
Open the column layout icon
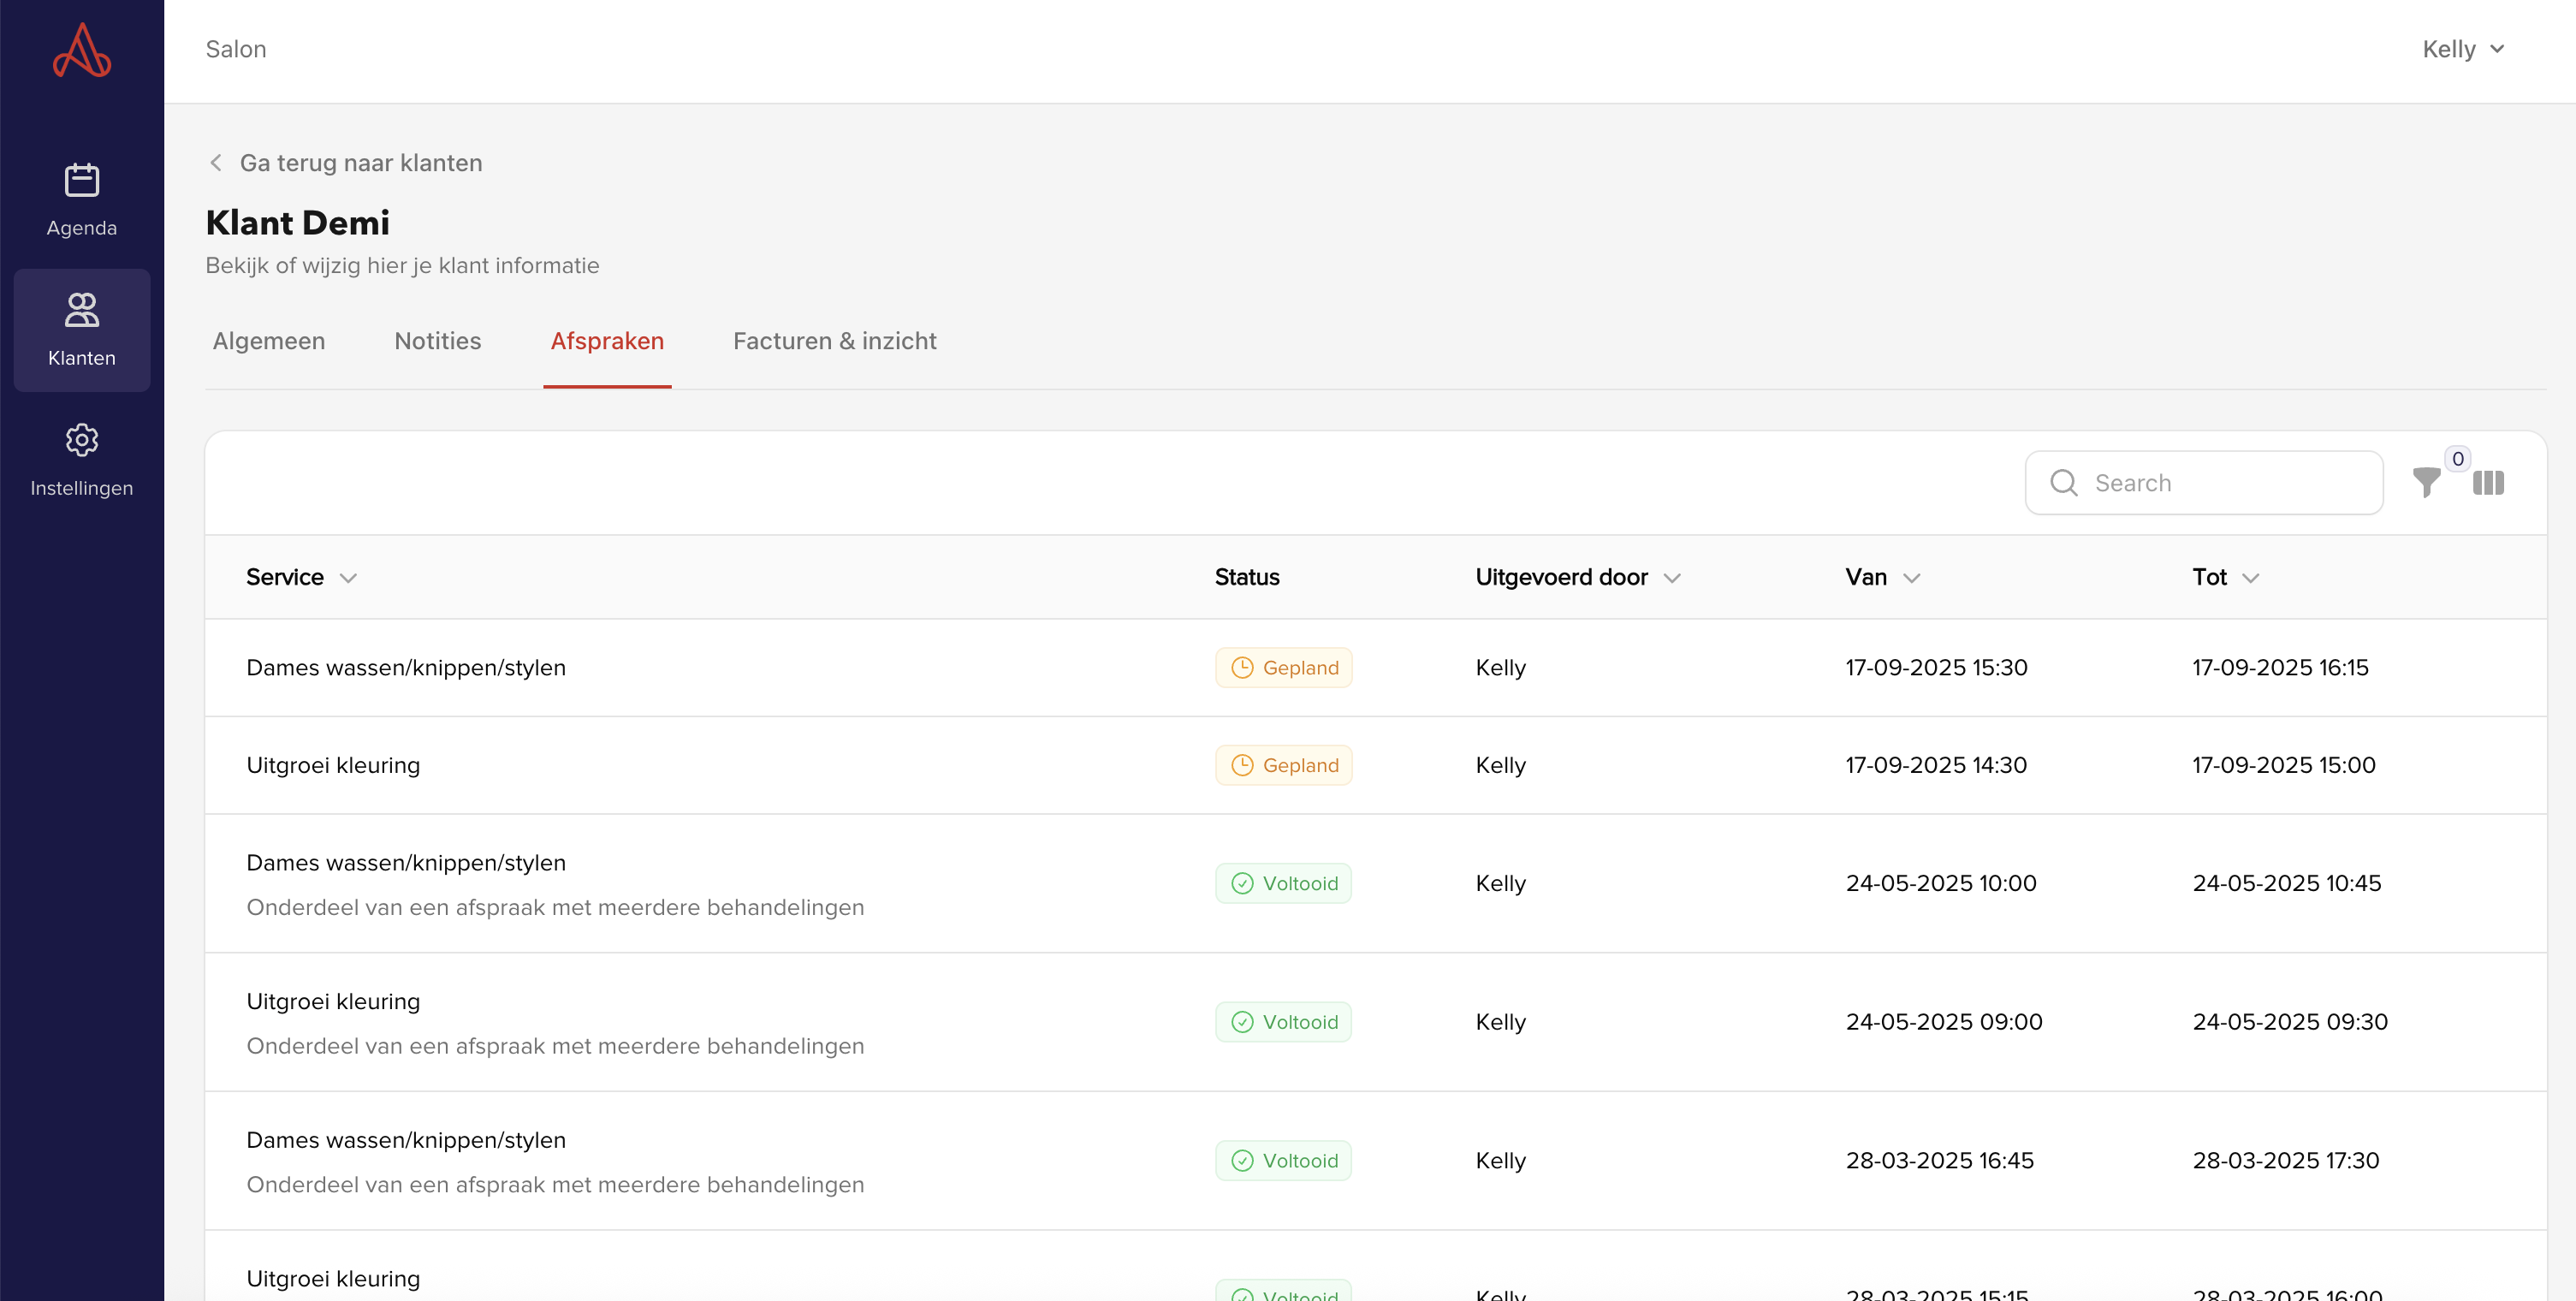(x=2488, y=483)
